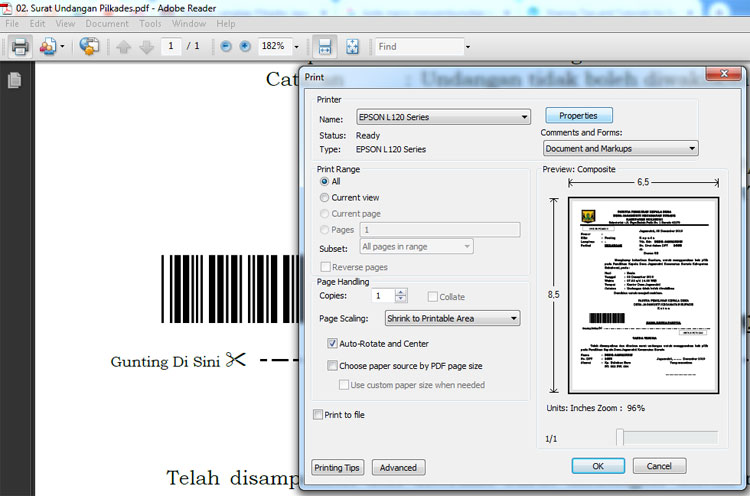Go to next page with down arrow

(147, 47)
